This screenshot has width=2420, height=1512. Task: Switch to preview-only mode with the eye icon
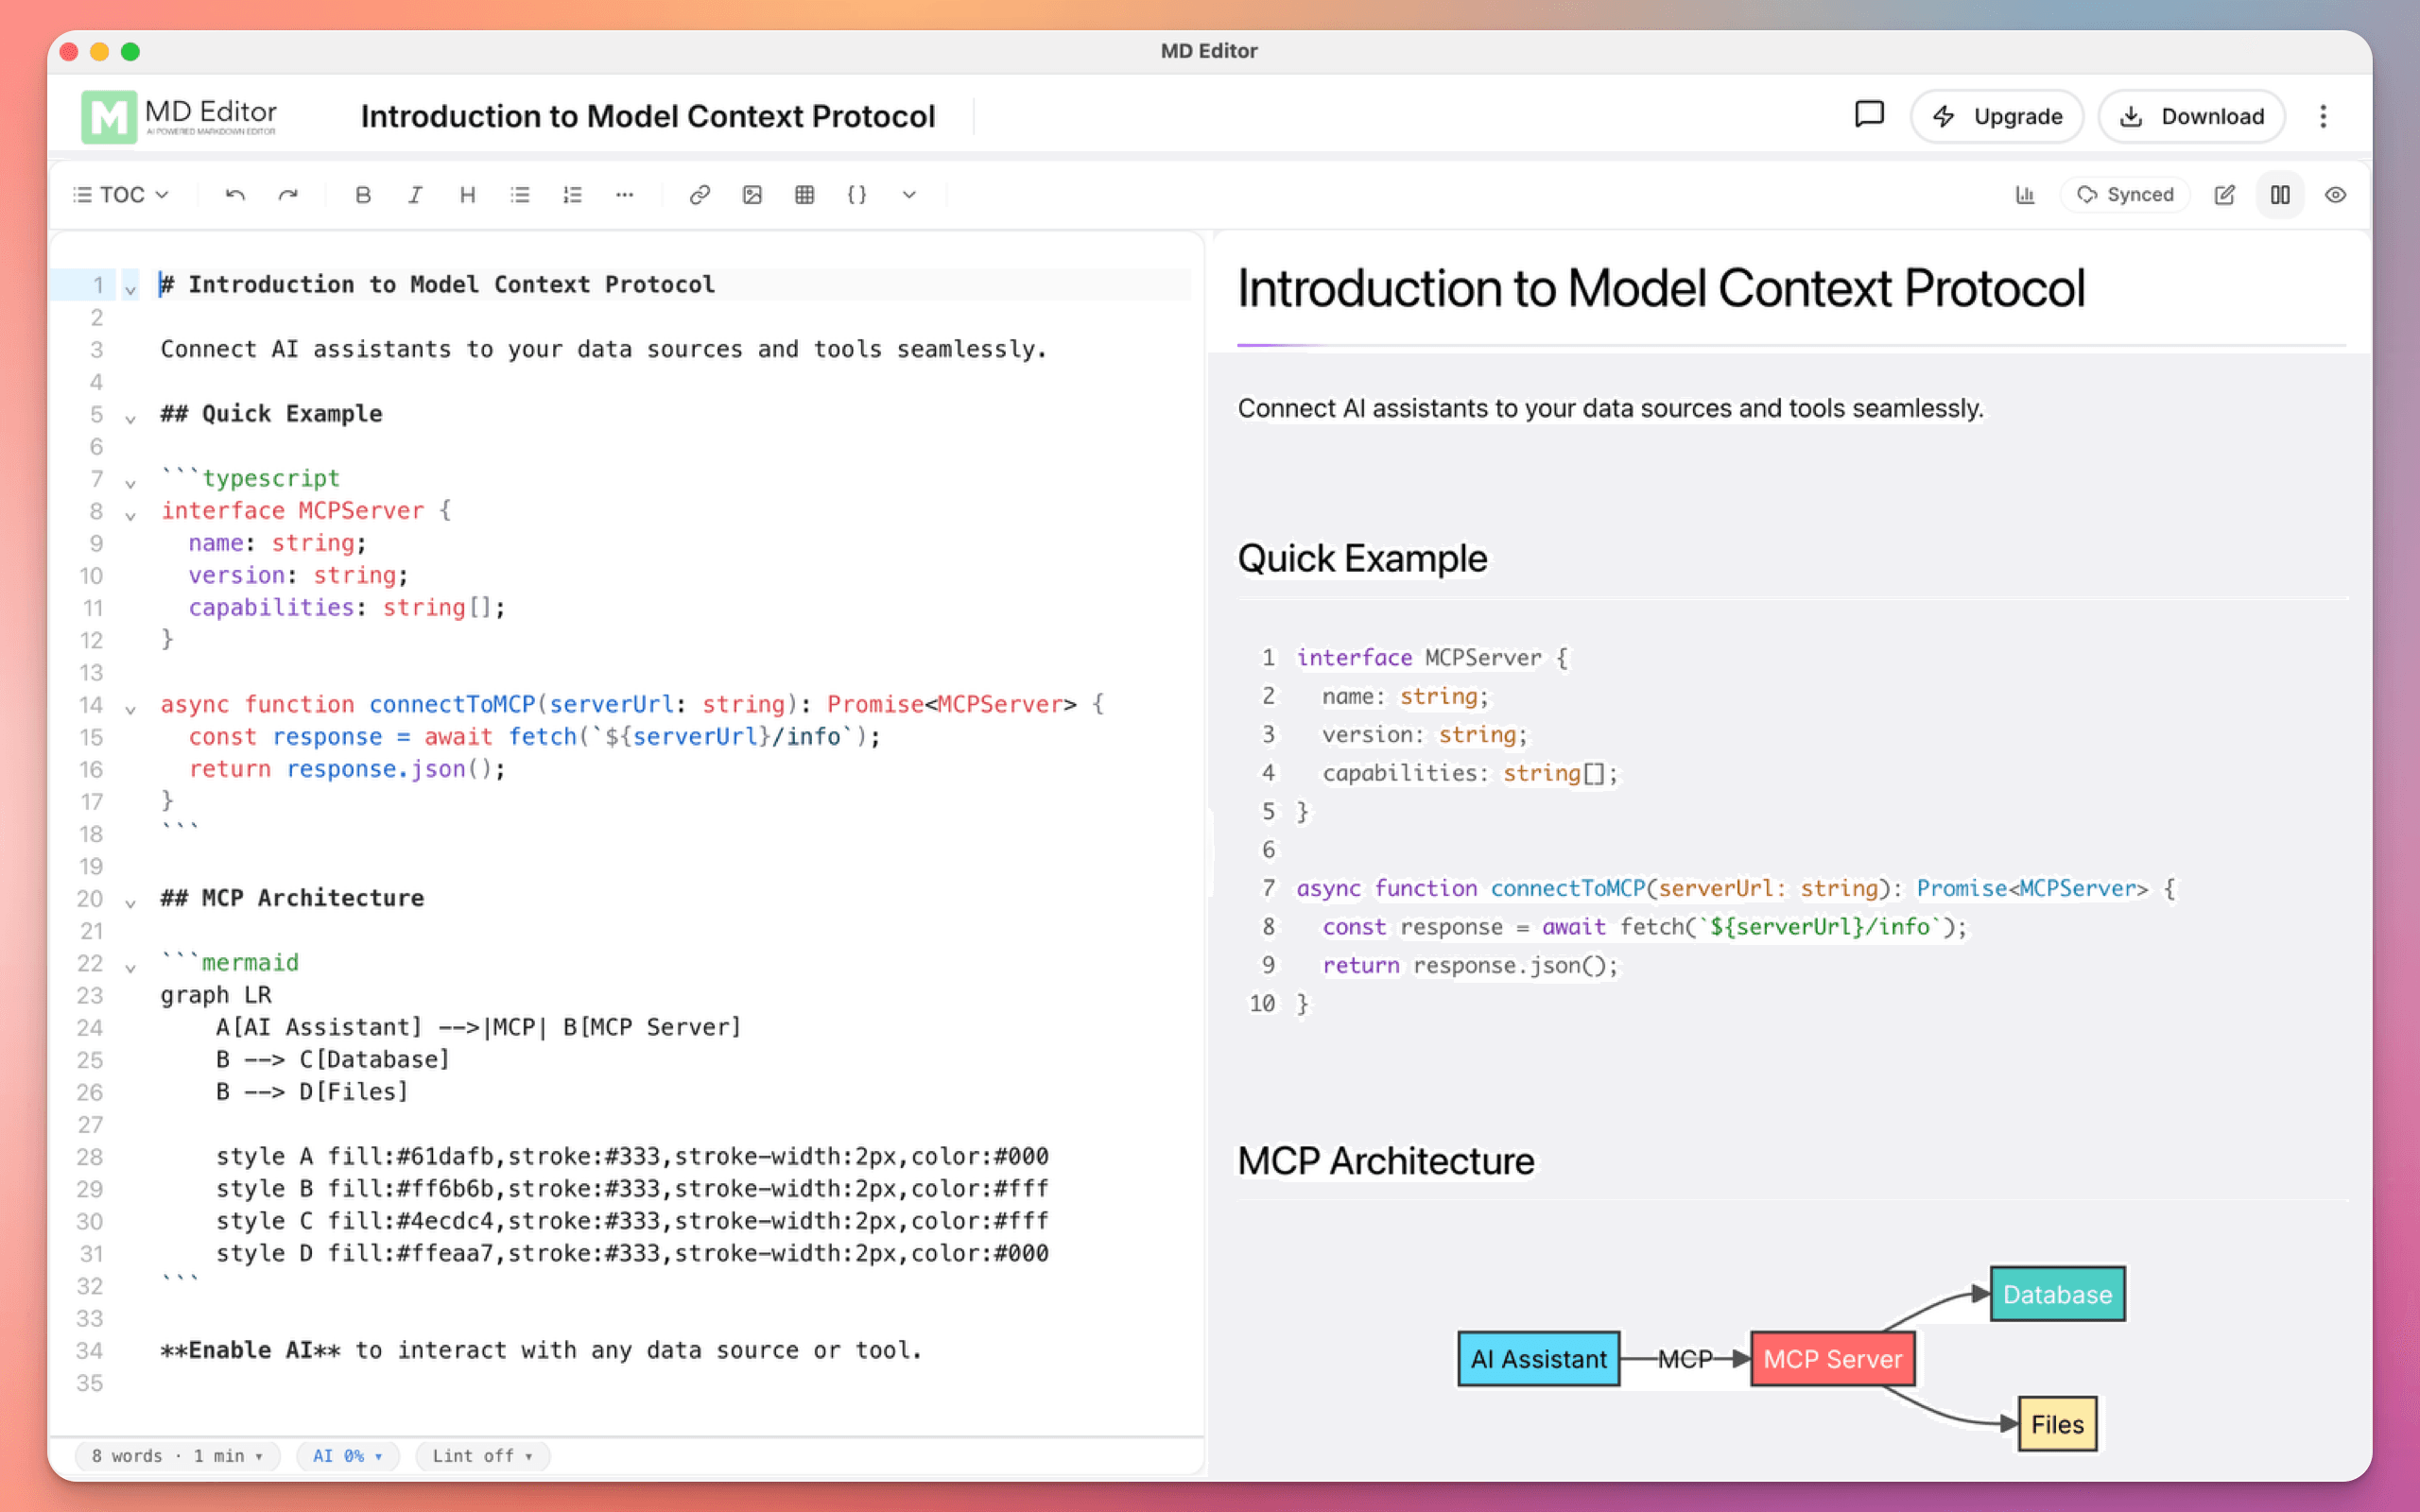[x=2336, y=195]
